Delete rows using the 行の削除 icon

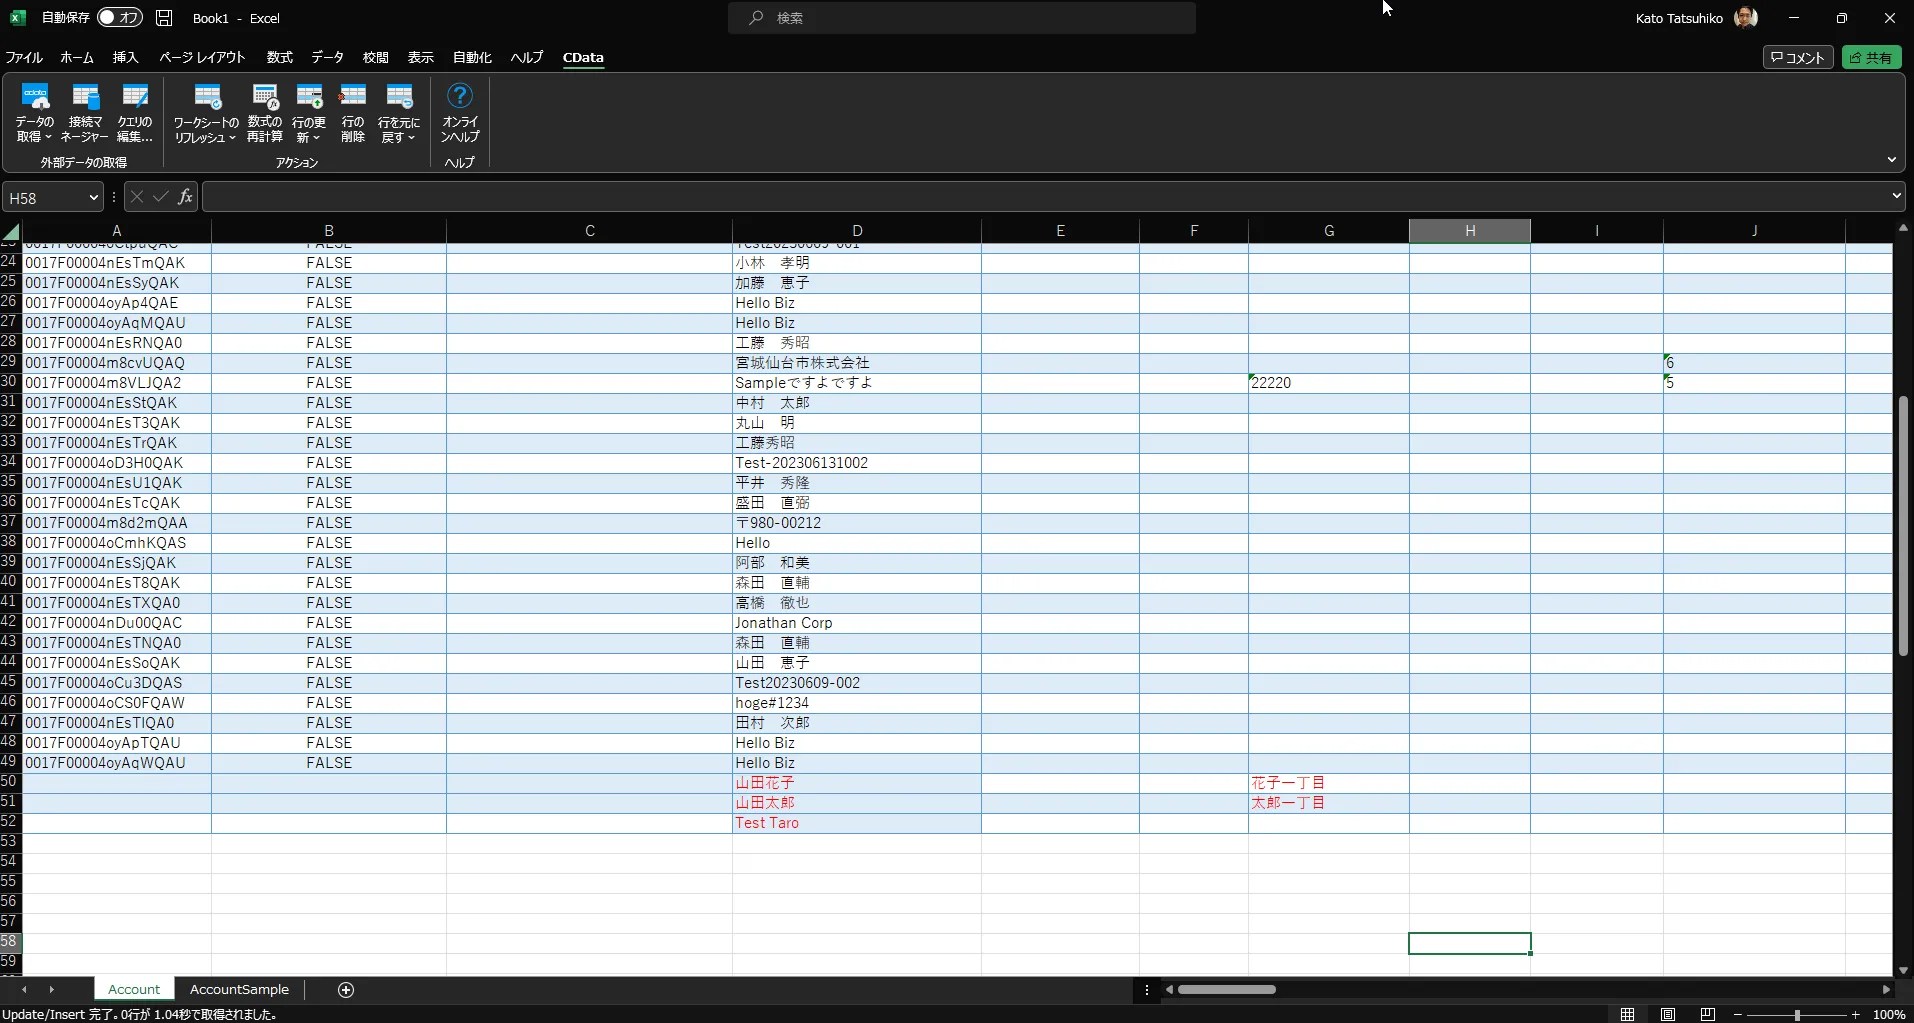[353, 110]
